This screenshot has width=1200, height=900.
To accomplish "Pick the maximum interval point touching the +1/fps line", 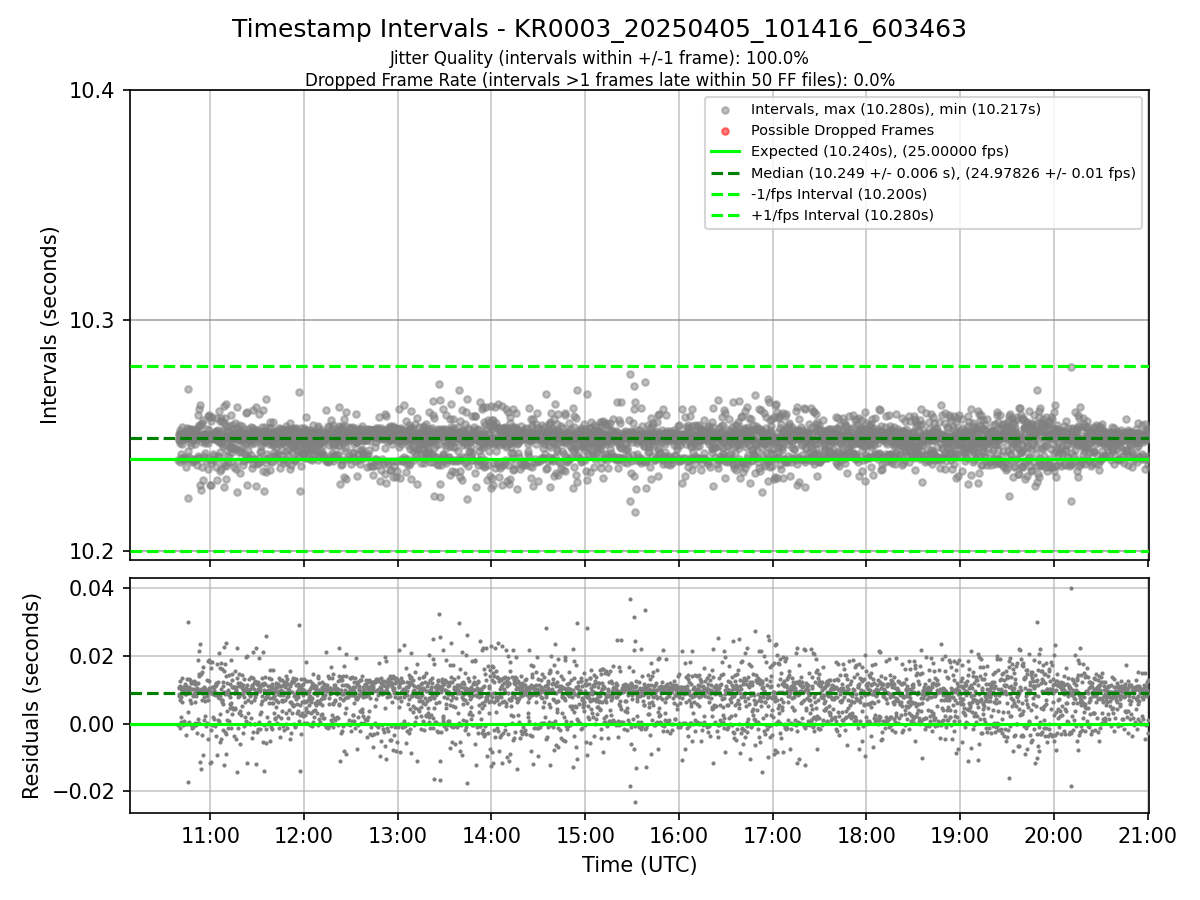I will pyautogui.click(x=1071, y=367).
